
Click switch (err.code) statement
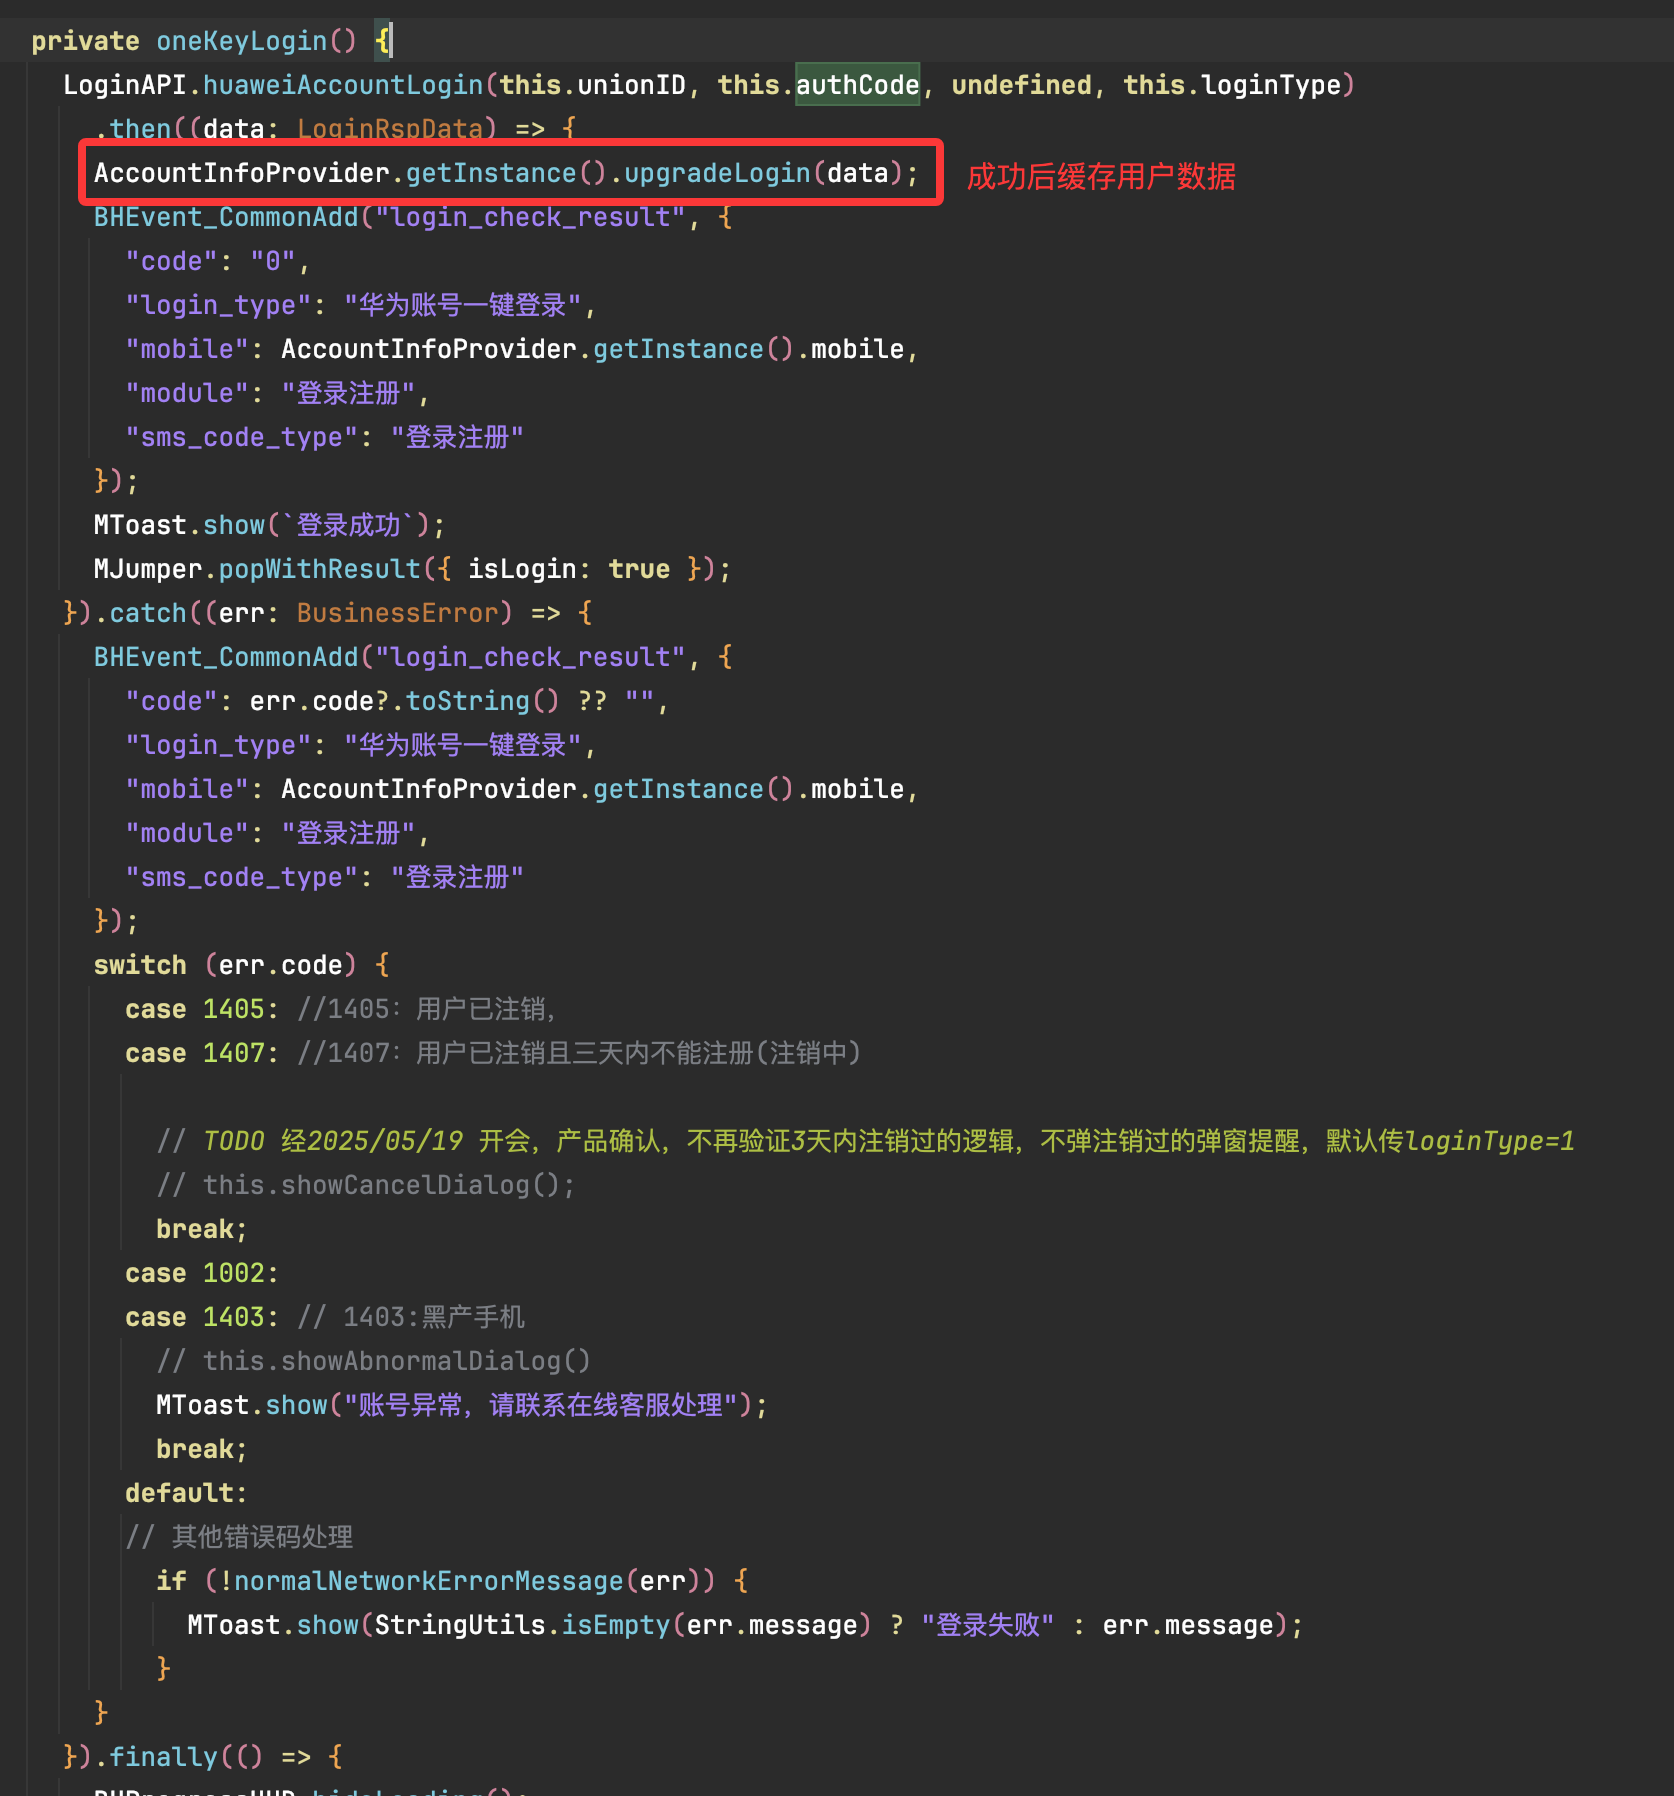[241, 965]
